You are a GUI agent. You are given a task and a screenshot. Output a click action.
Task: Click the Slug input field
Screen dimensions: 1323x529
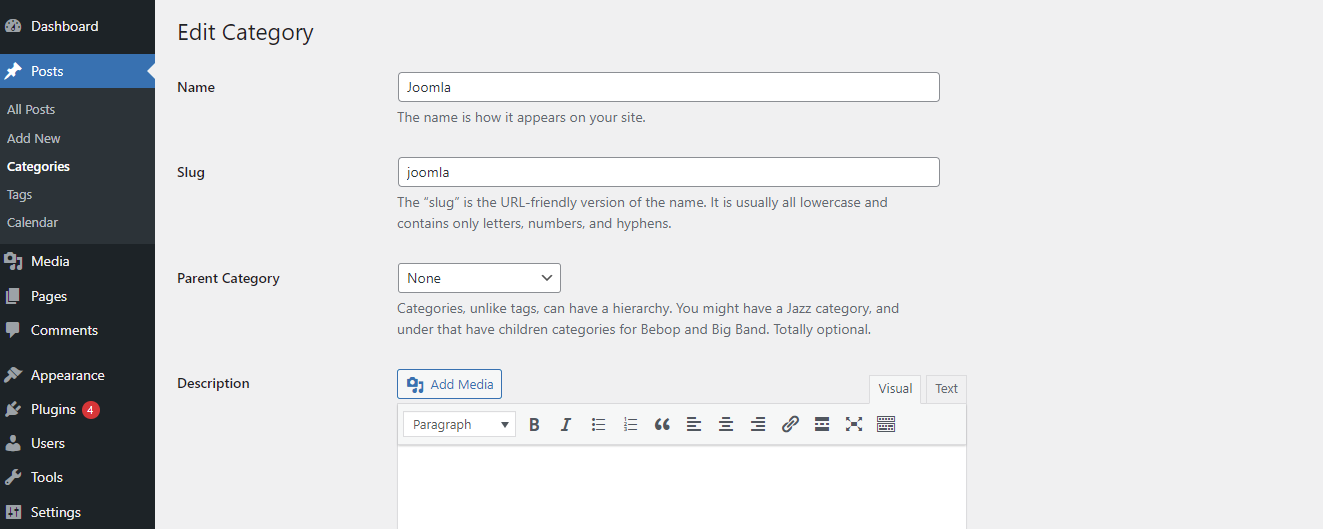(668, 172)
